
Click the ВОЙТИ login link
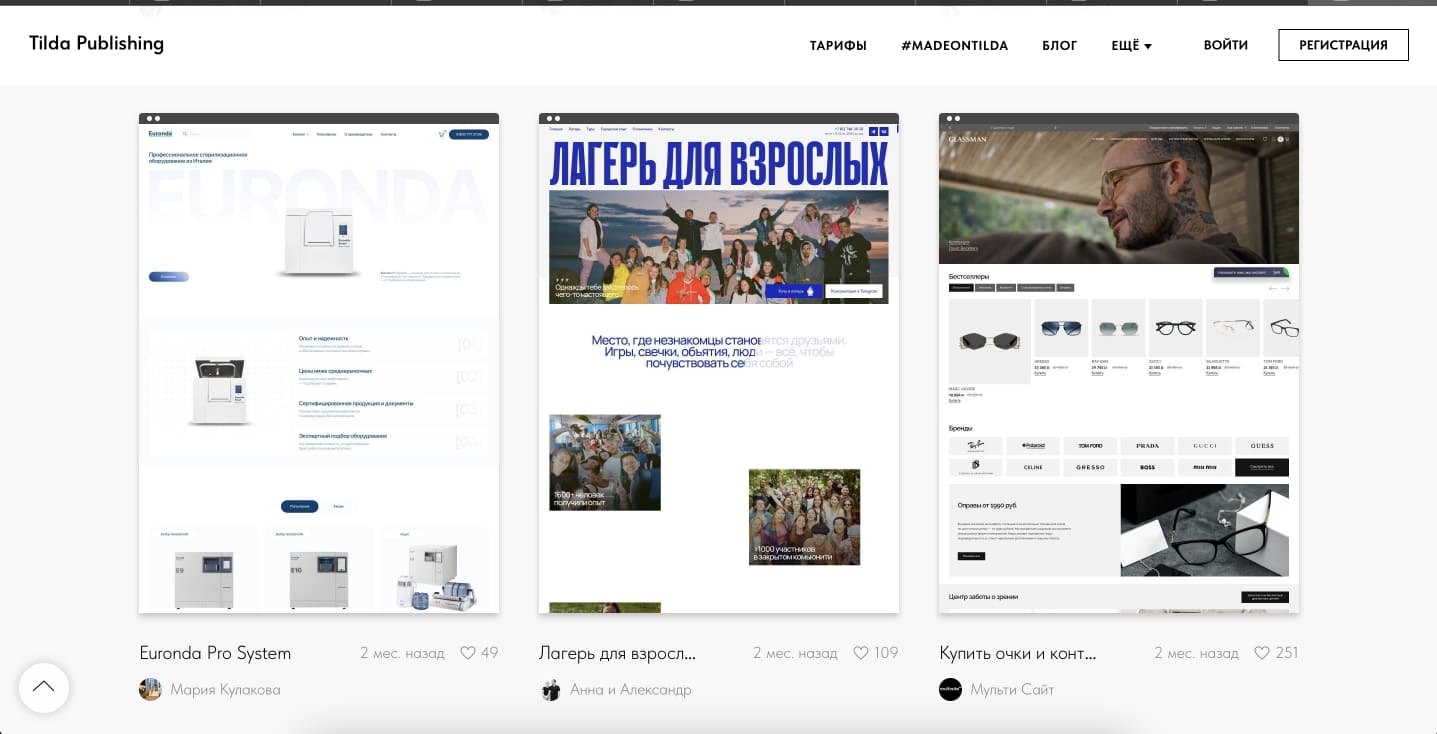(x=1225, y=45)
